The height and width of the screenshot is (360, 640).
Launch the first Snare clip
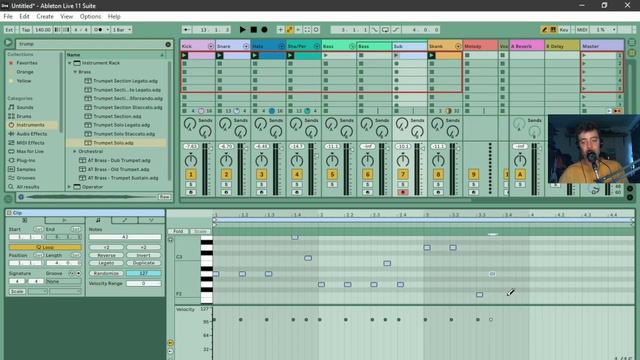[x=220, y=55]
